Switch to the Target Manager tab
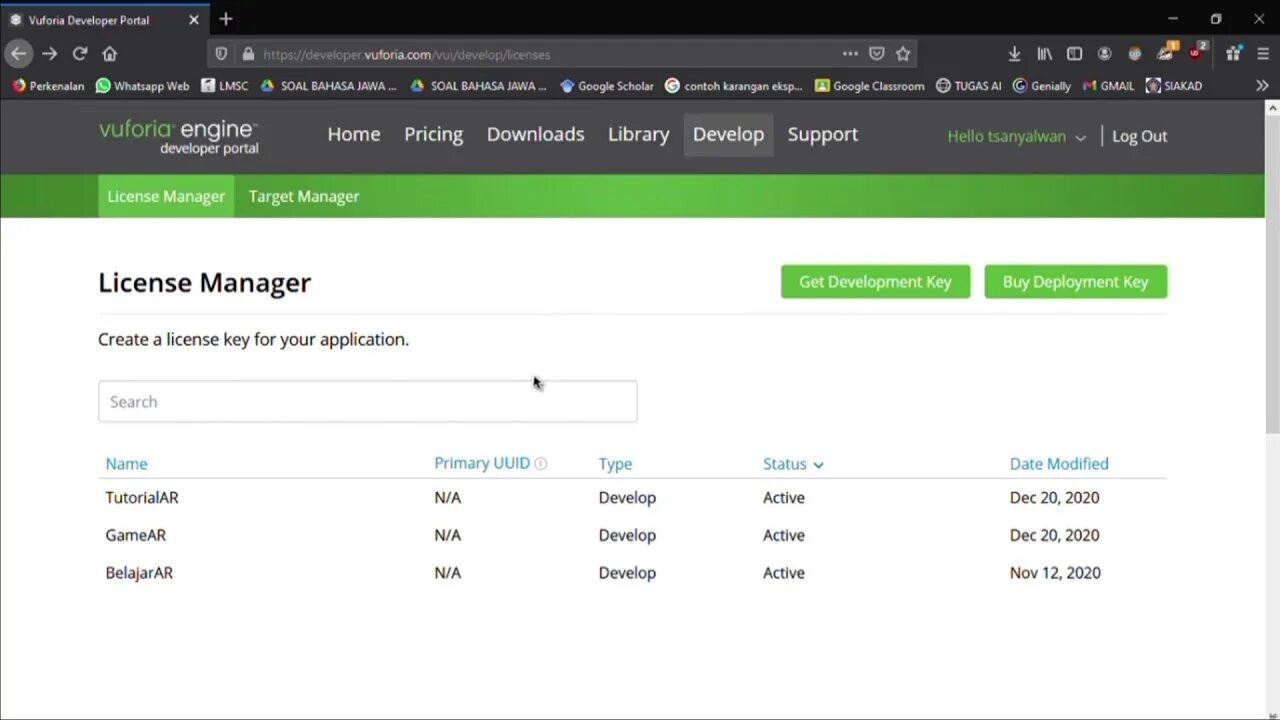 (x=304, y=196)
